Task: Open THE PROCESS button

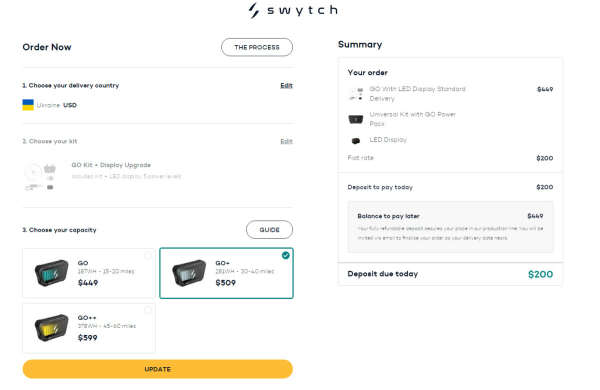Action: point(257,47)
